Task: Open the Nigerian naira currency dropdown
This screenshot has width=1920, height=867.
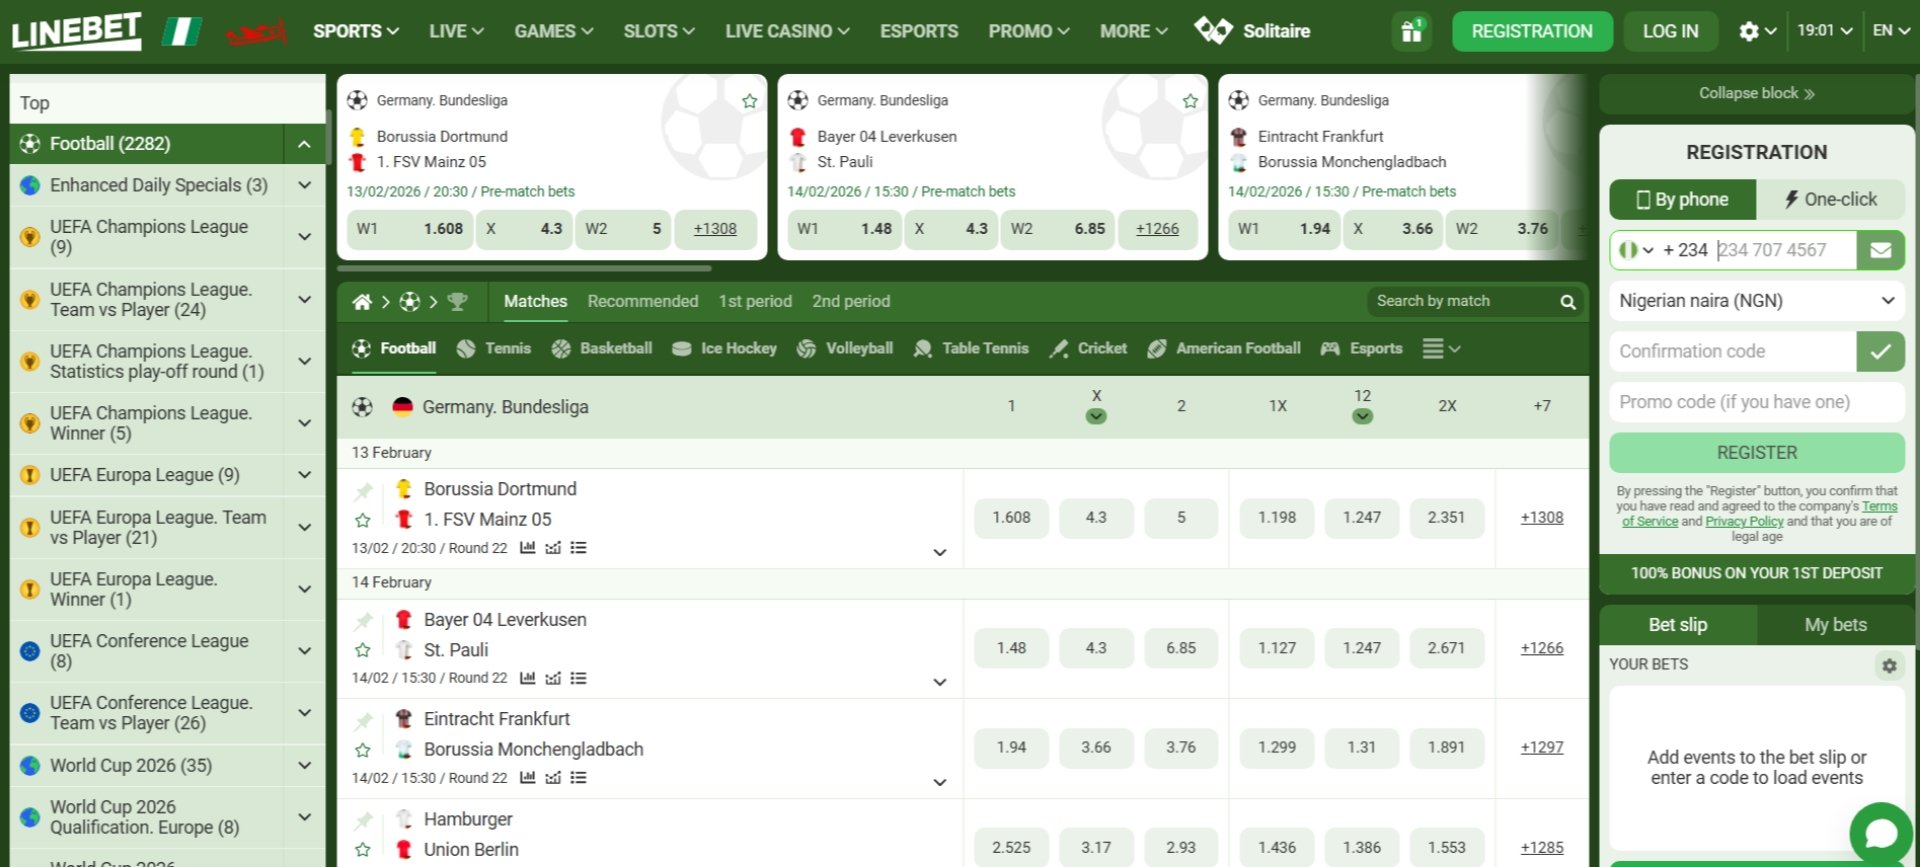Action: [x=1756, y=301]
